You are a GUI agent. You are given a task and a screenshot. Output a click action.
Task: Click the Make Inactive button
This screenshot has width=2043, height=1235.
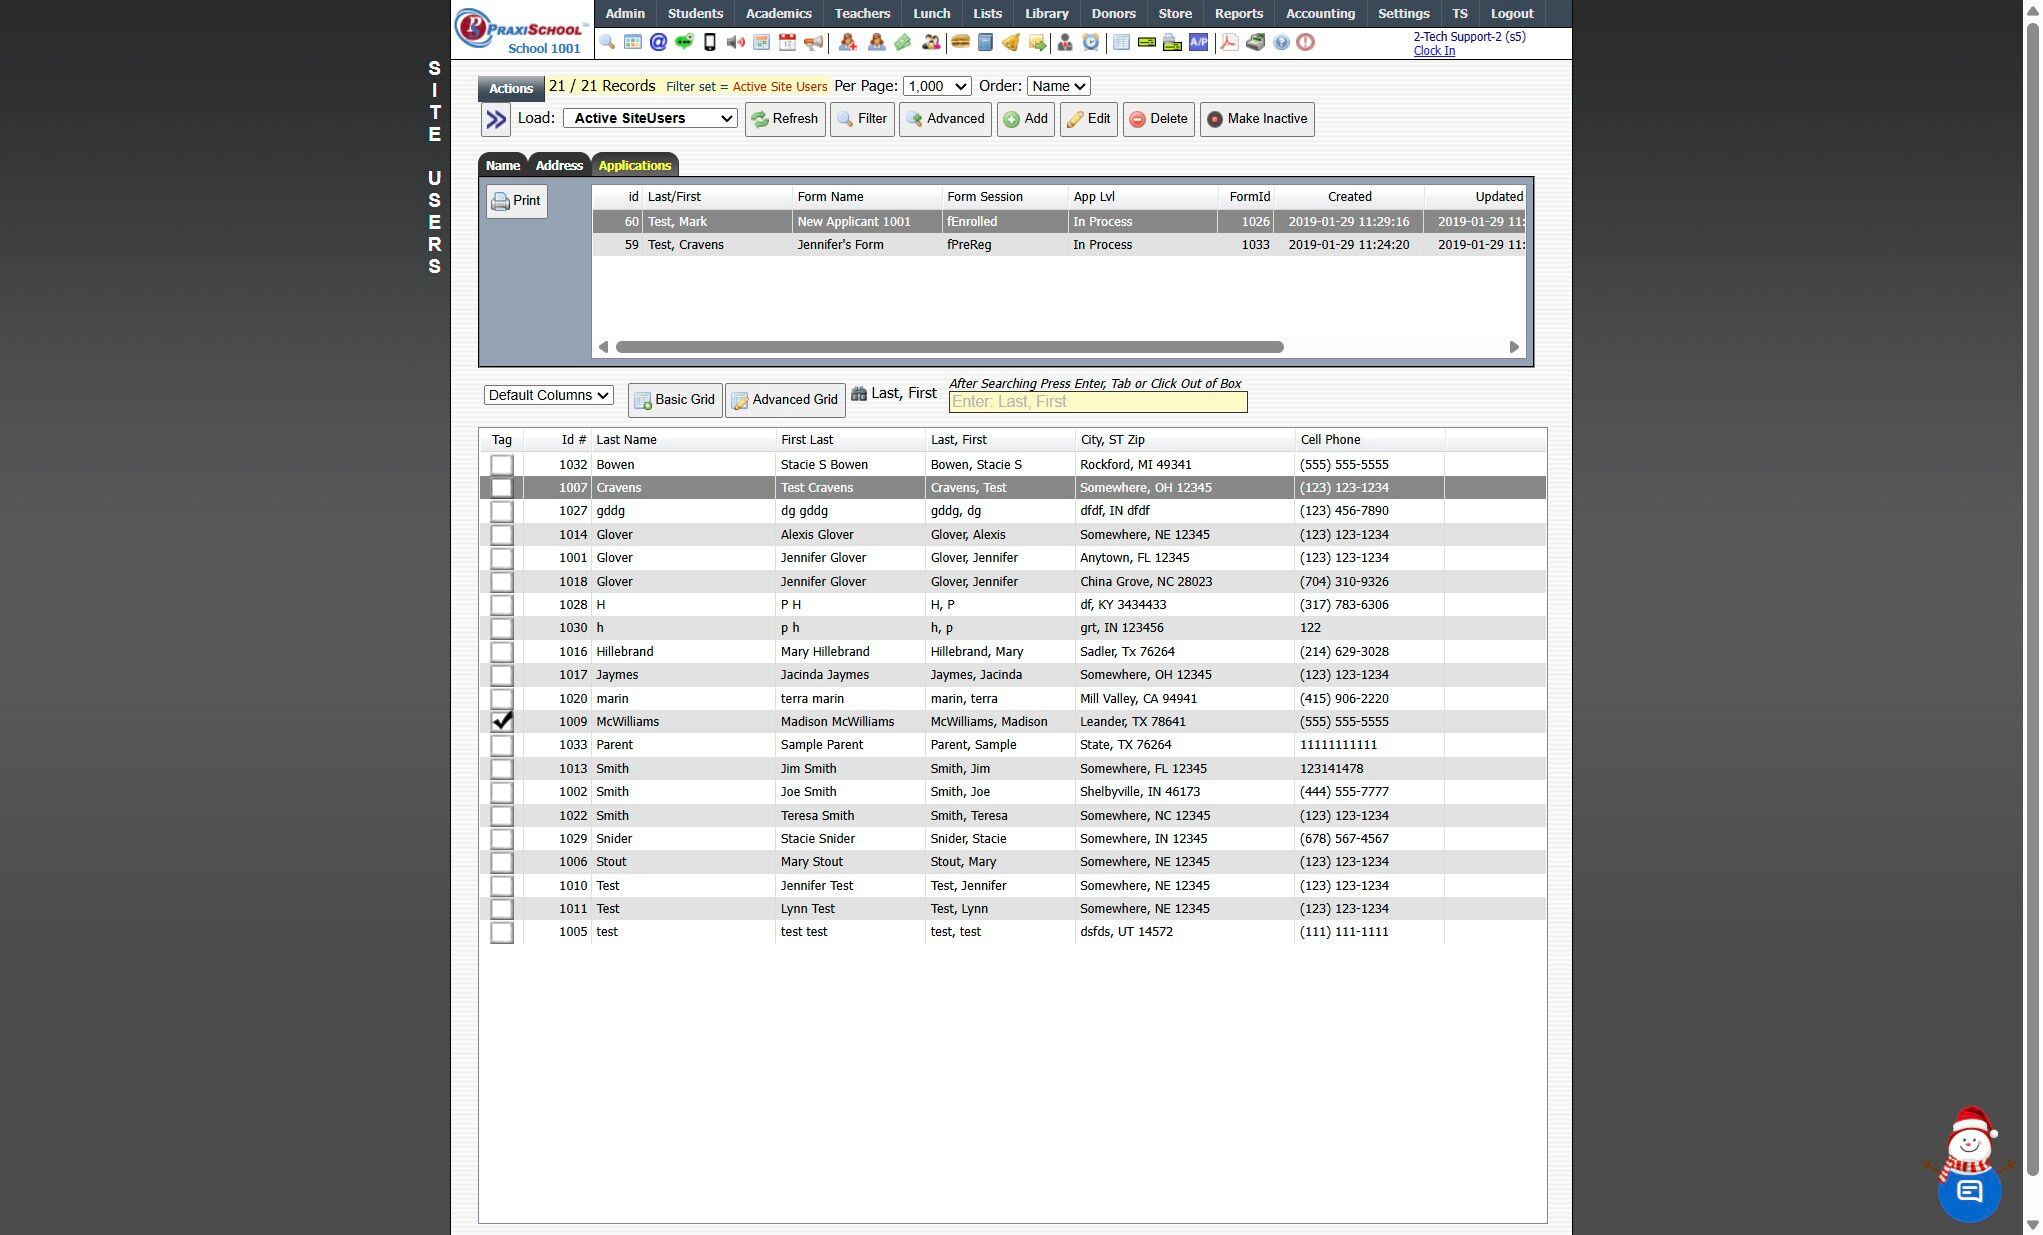(x=1257, y=119)
